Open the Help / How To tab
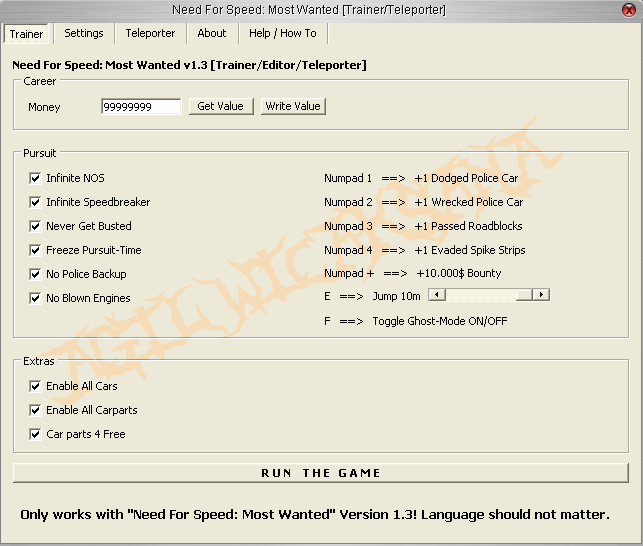Image resolution: width=643 pixels, height=546 pixels. [283, 33]
